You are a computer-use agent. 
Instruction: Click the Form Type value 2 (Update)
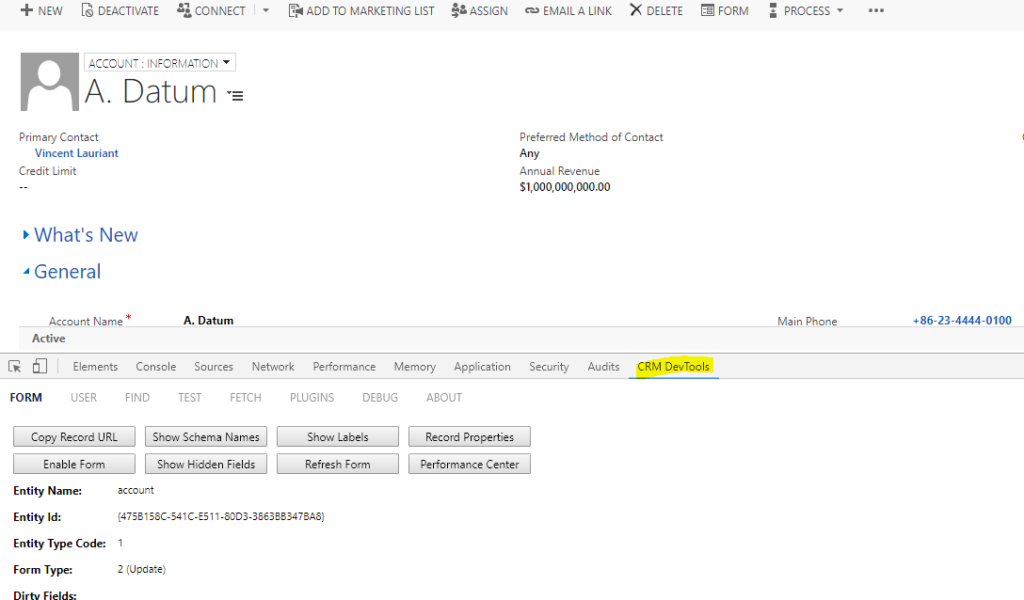(142, 569)
